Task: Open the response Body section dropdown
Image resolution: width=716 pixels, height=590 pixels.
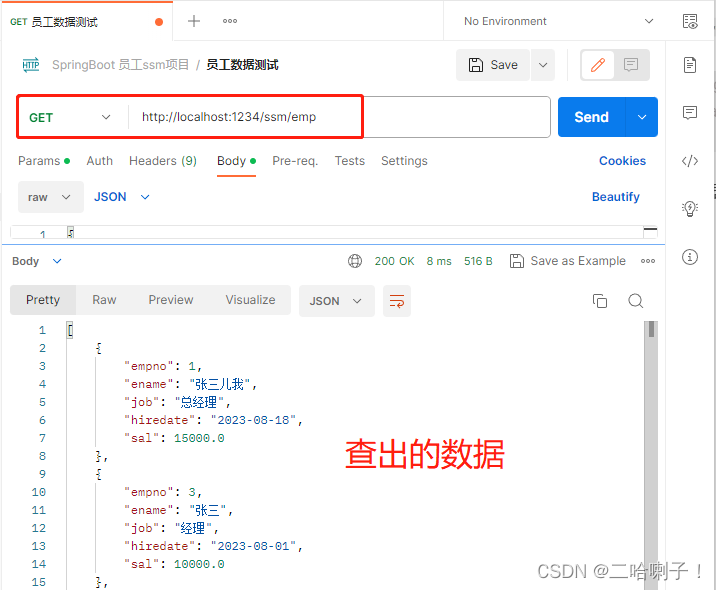Action: click(37, 261)
